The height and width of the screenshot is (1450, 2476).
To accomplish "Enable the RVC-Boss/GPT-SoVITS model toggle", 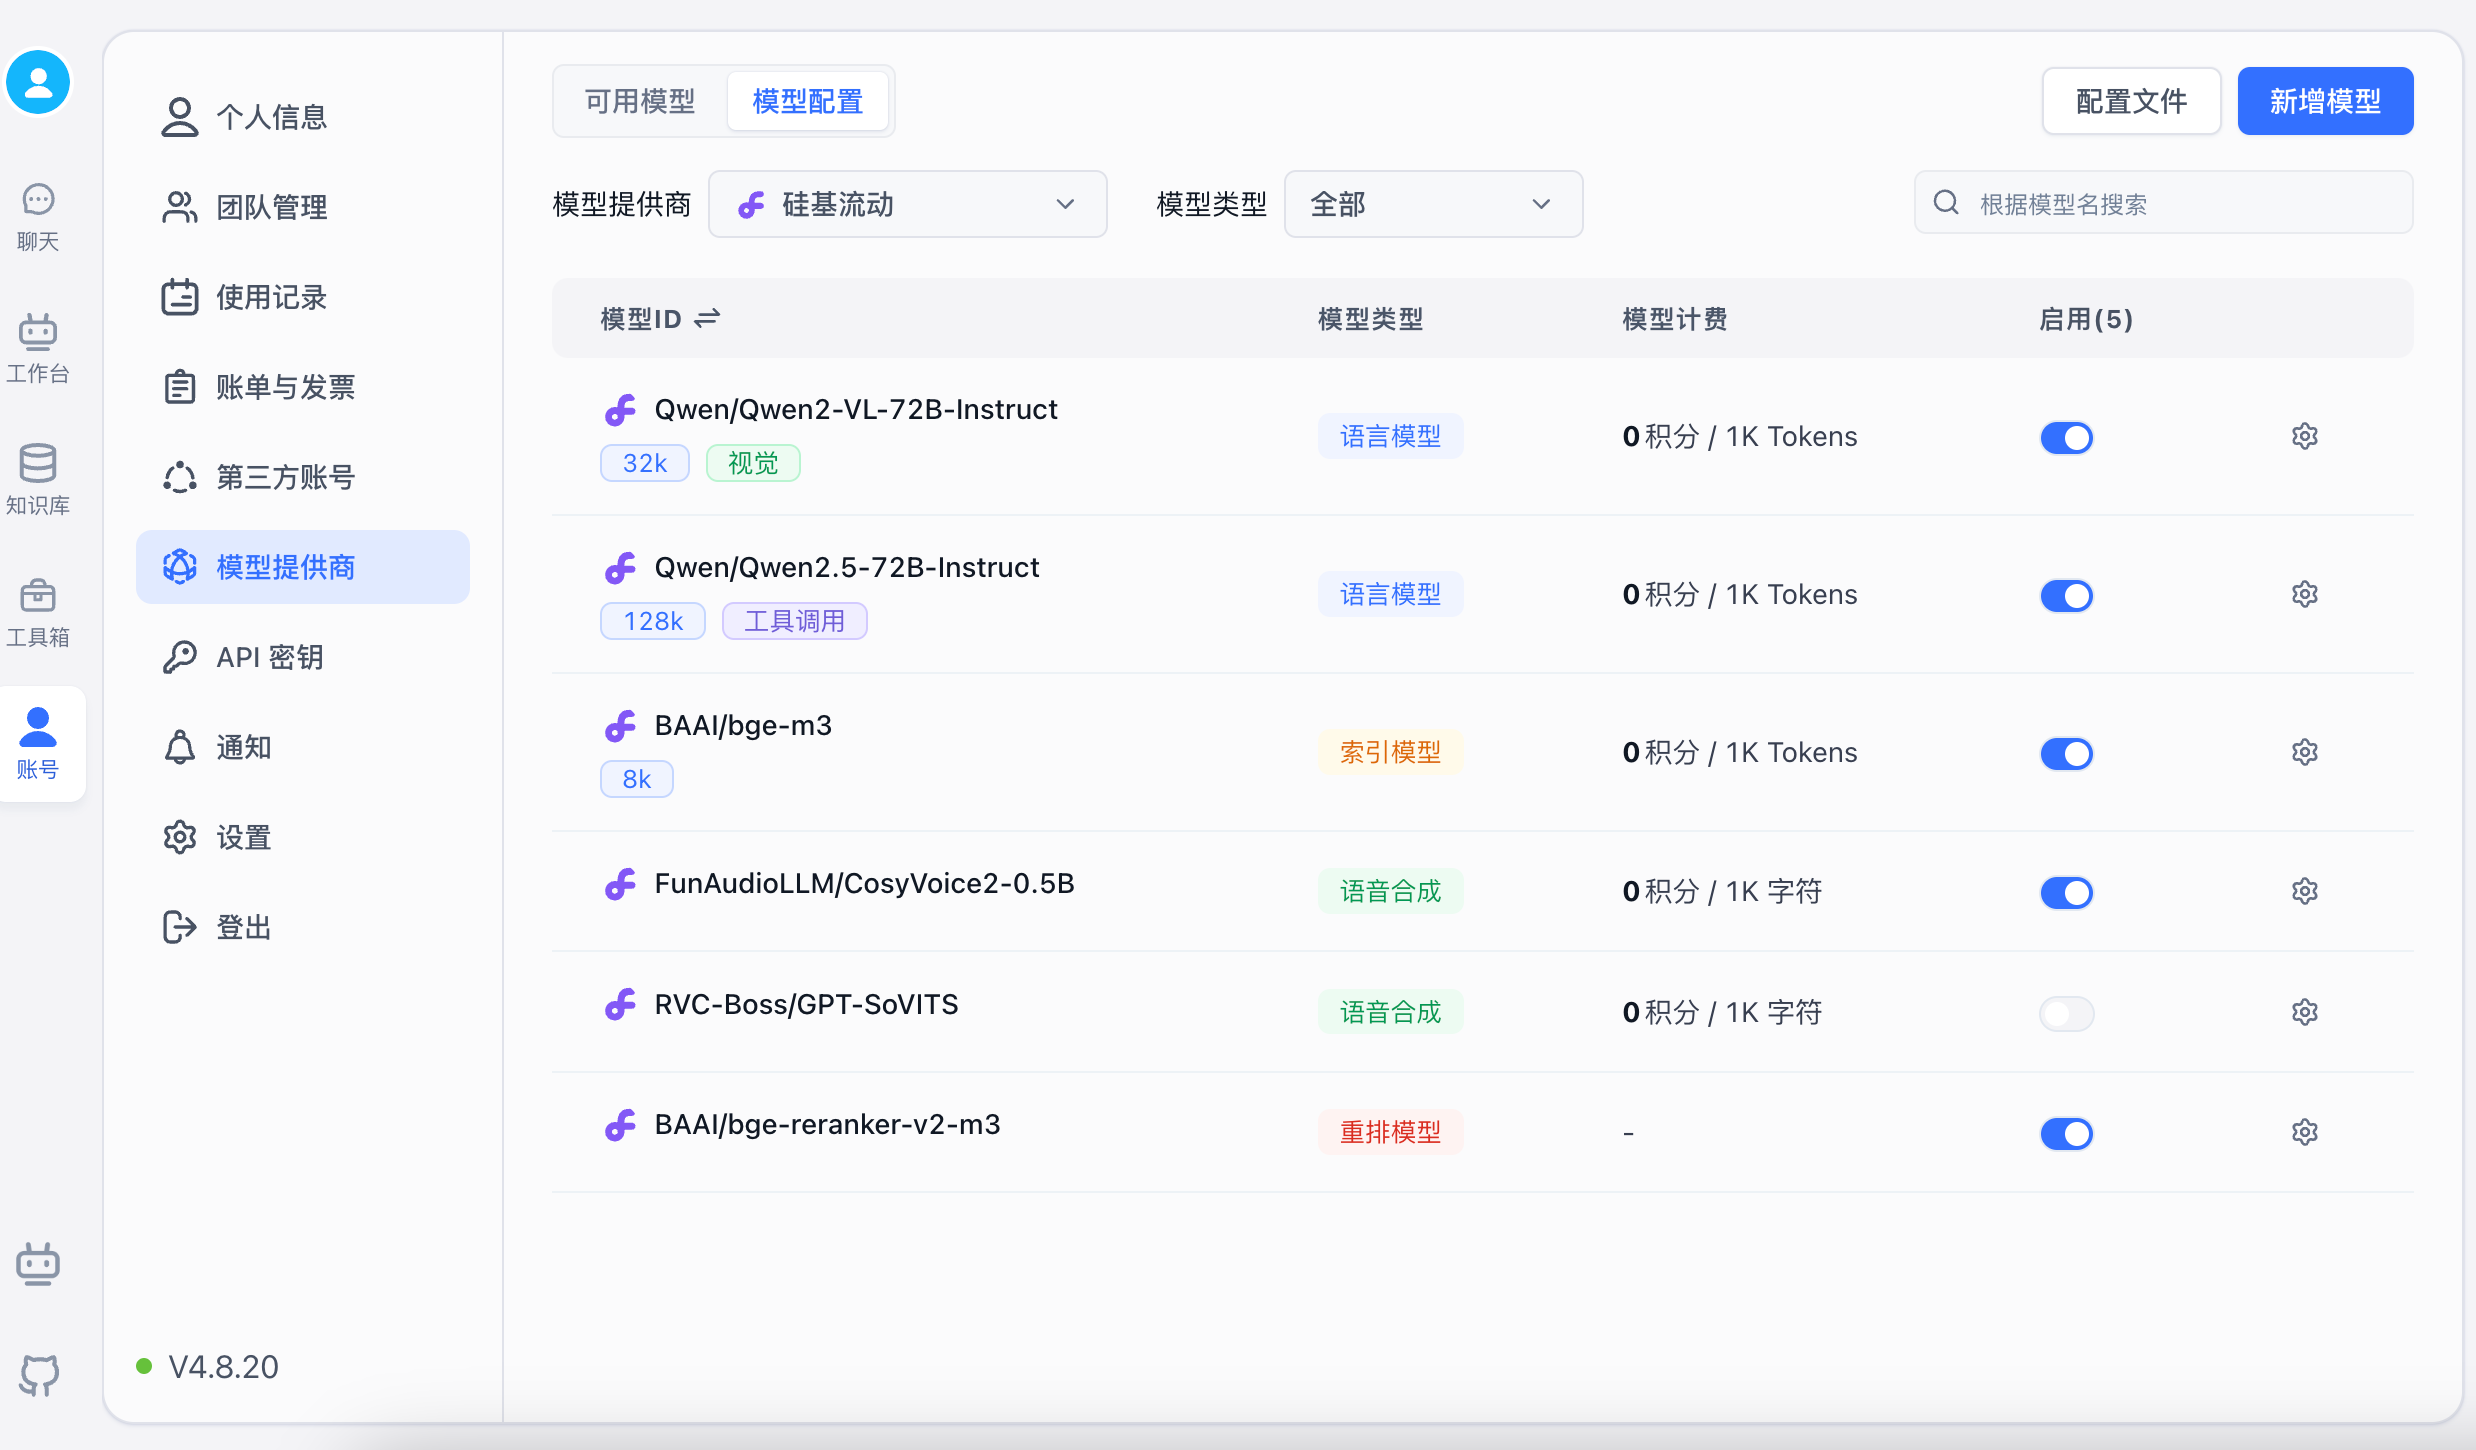I will pos(2066,1014).
